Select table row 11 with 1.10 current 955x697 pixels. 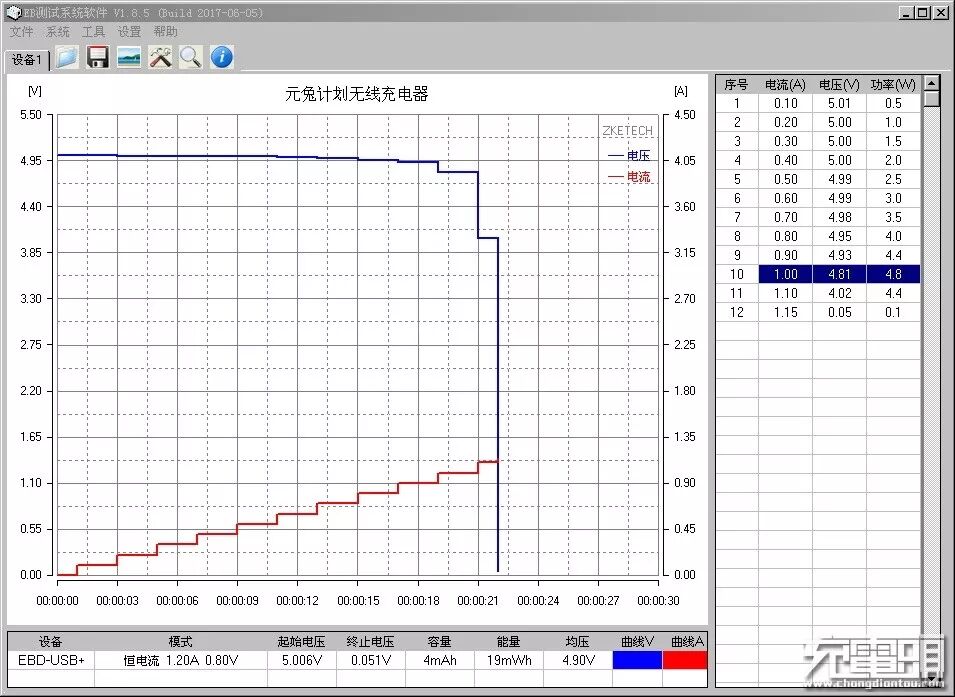818,293
